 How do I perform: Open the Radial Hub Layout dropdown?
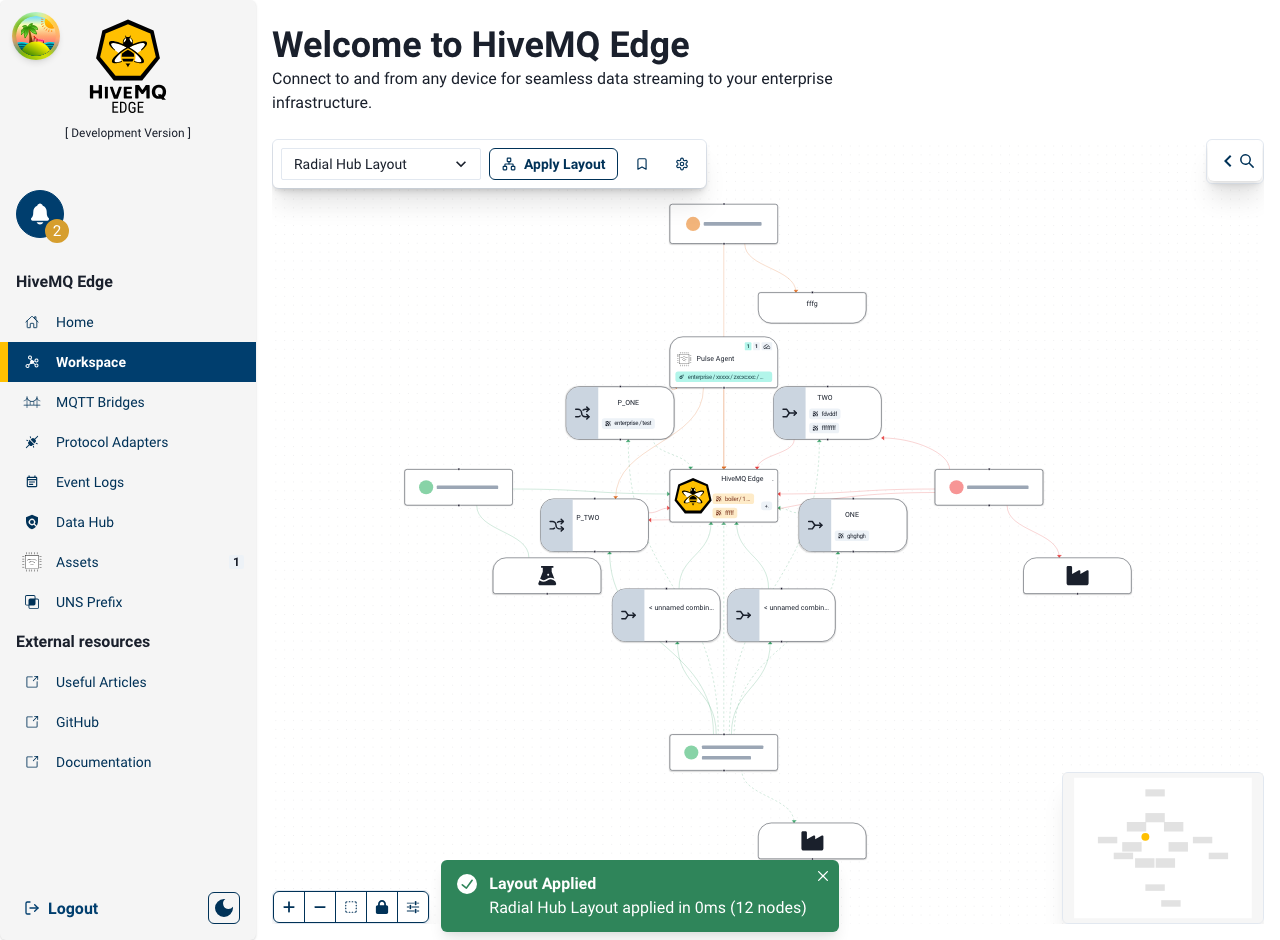pos(380,164)
